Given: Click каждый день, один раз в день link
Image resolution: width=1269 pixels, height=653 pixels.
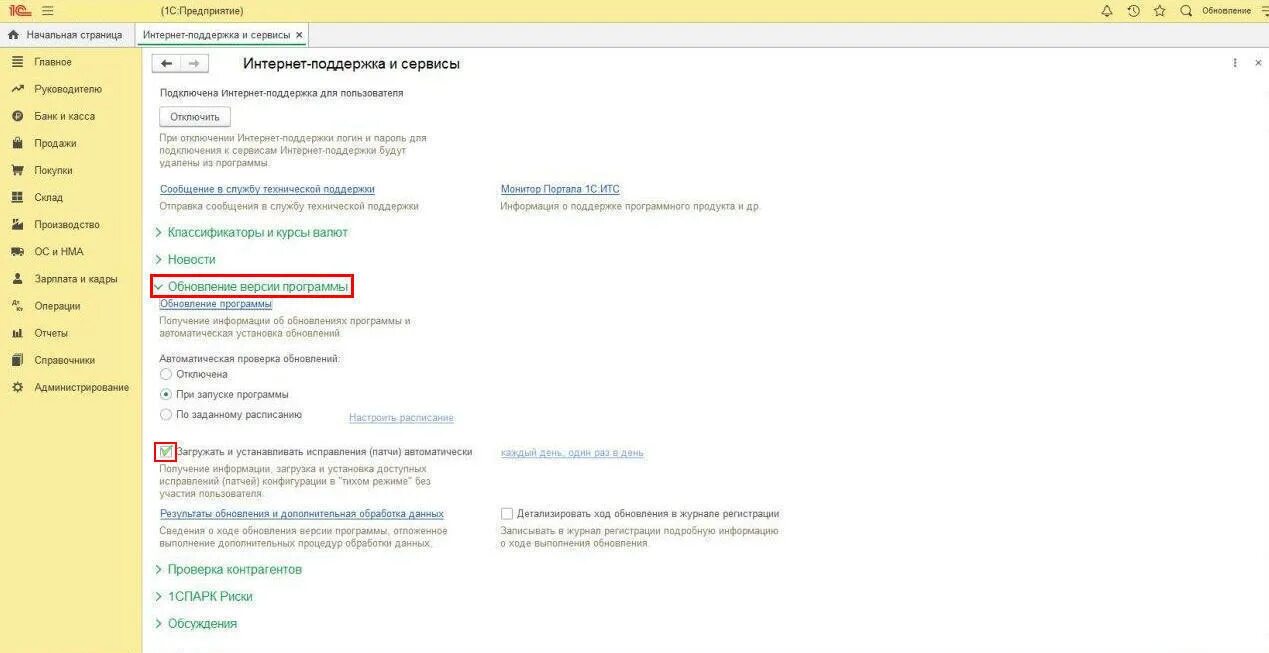Looking at the screenshot, I should pyautogui.click(x=572, y=453).
